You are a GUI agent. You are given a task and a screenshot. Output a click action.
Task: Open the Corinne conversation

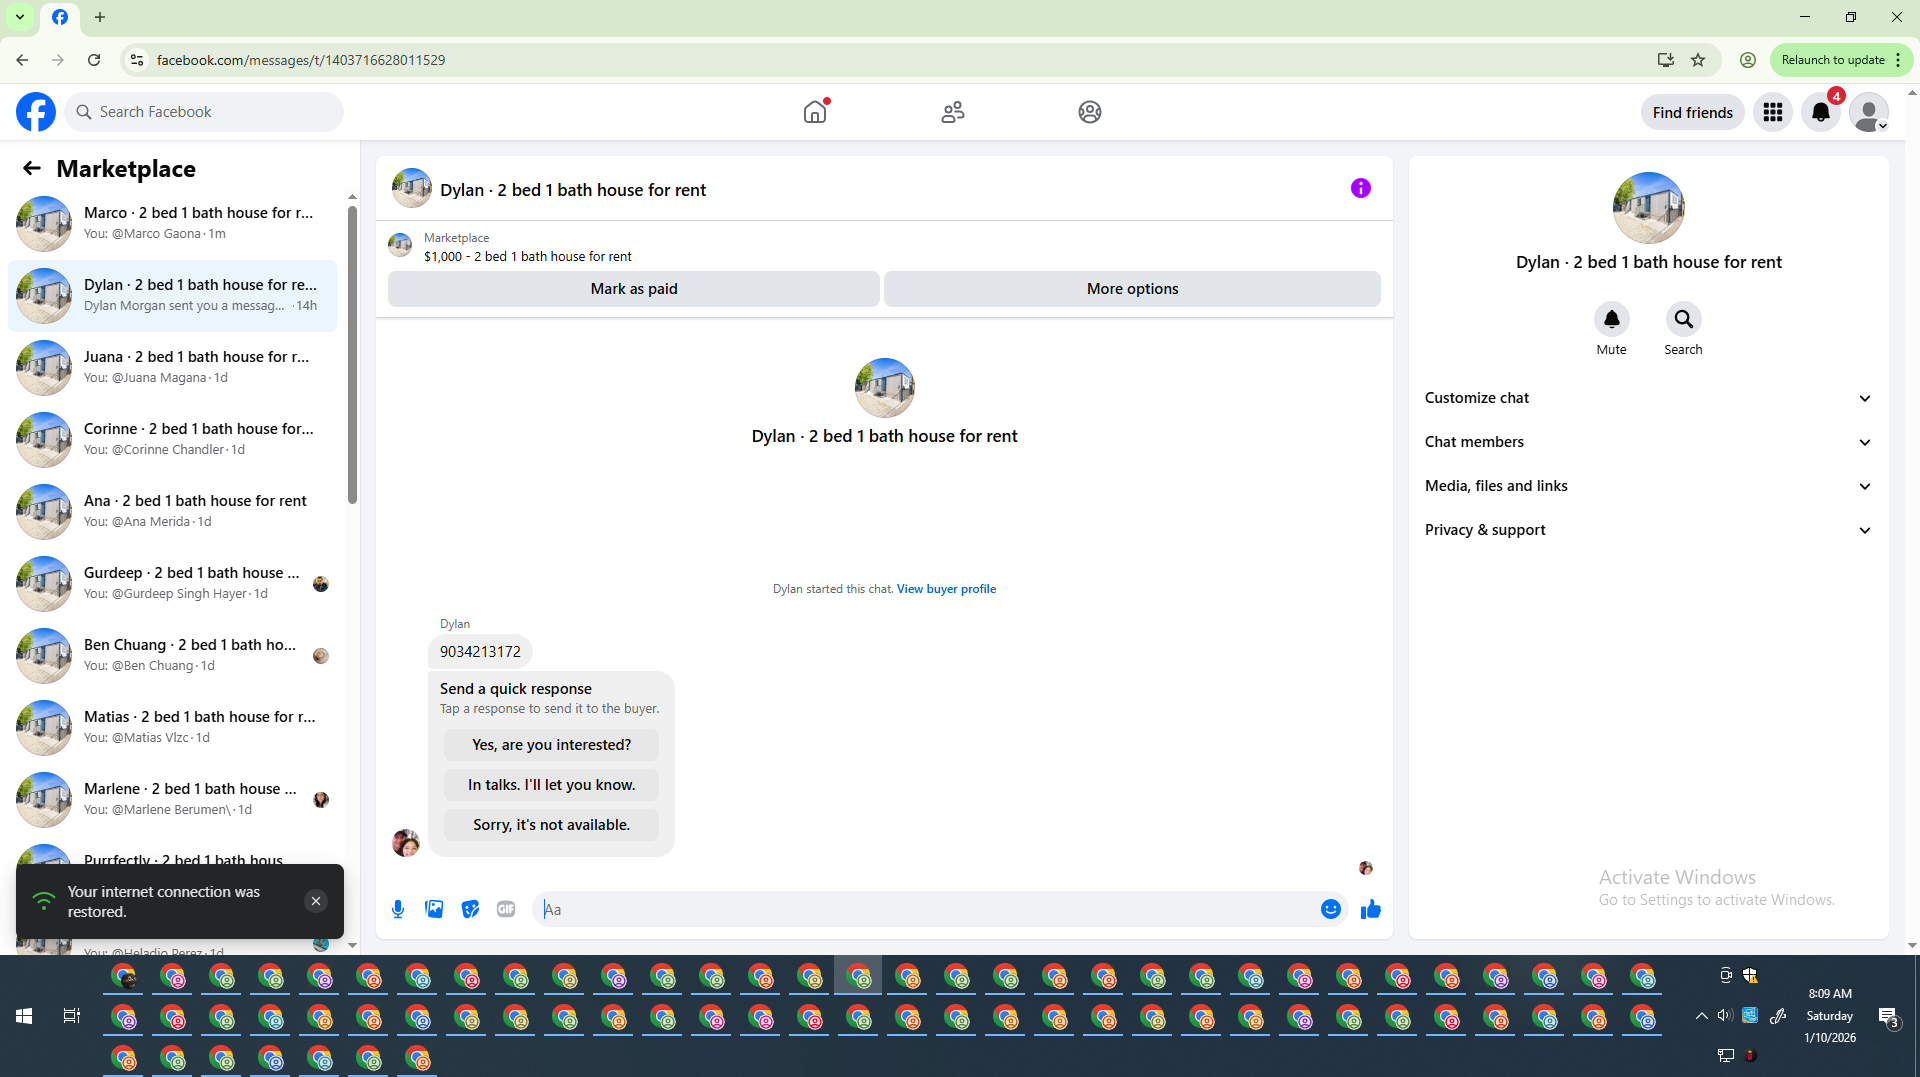[x=172, y=439]
